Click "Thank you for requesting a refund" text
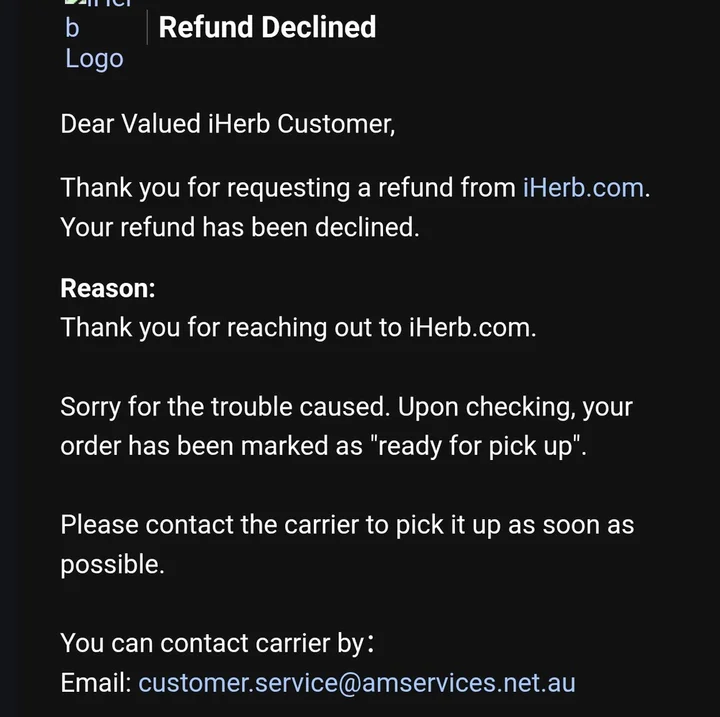The height and width of the screenshot is (717, 720). 288,187
